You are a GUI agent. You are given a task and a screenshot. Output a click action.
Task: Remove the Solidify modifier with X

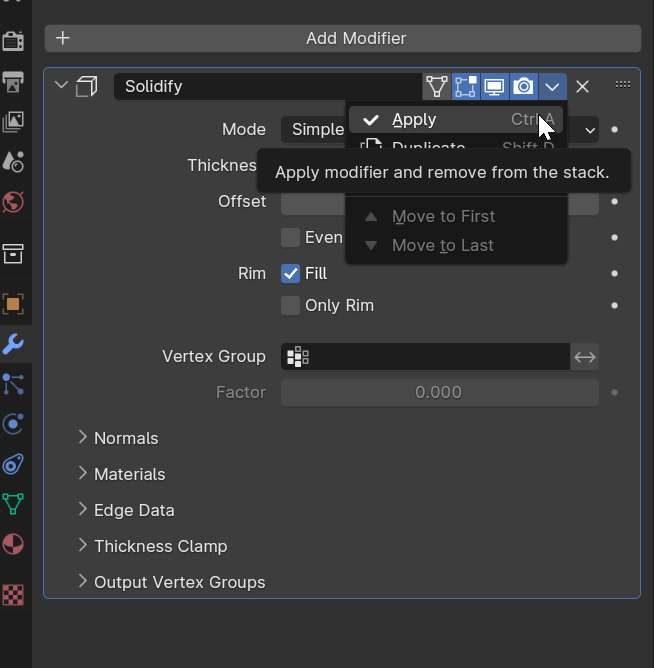pyautogui.click(x=582, y=86)
